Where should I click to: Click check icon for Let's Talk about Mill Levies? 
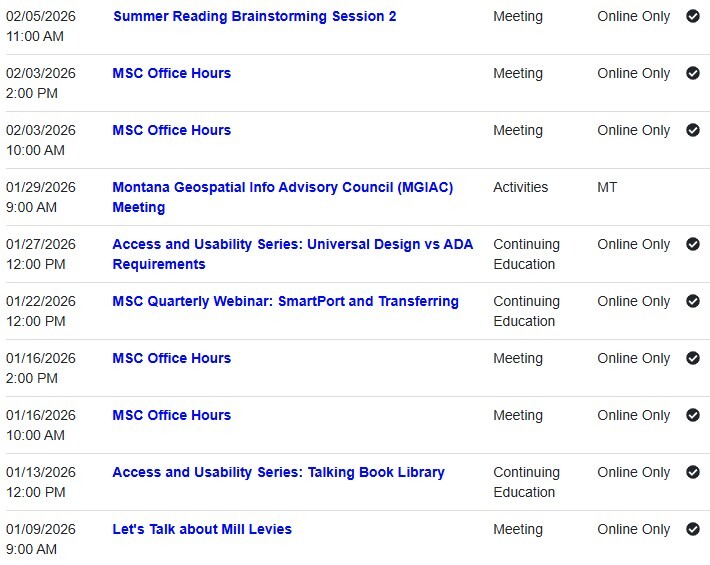pos(692,529)
